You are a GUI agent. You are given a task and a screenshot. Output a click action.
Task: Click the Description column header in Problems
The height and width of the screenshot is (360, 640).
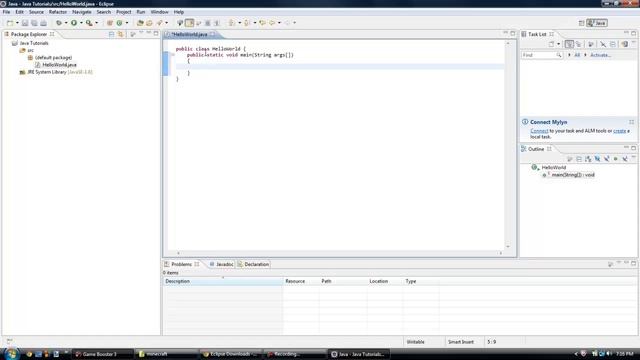(222, 281)
